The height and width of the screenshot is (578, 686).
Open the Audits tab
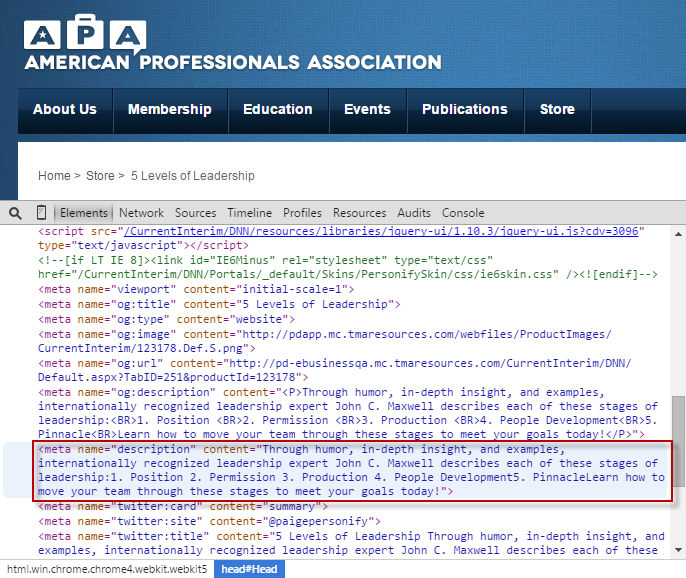coord(414,213)
